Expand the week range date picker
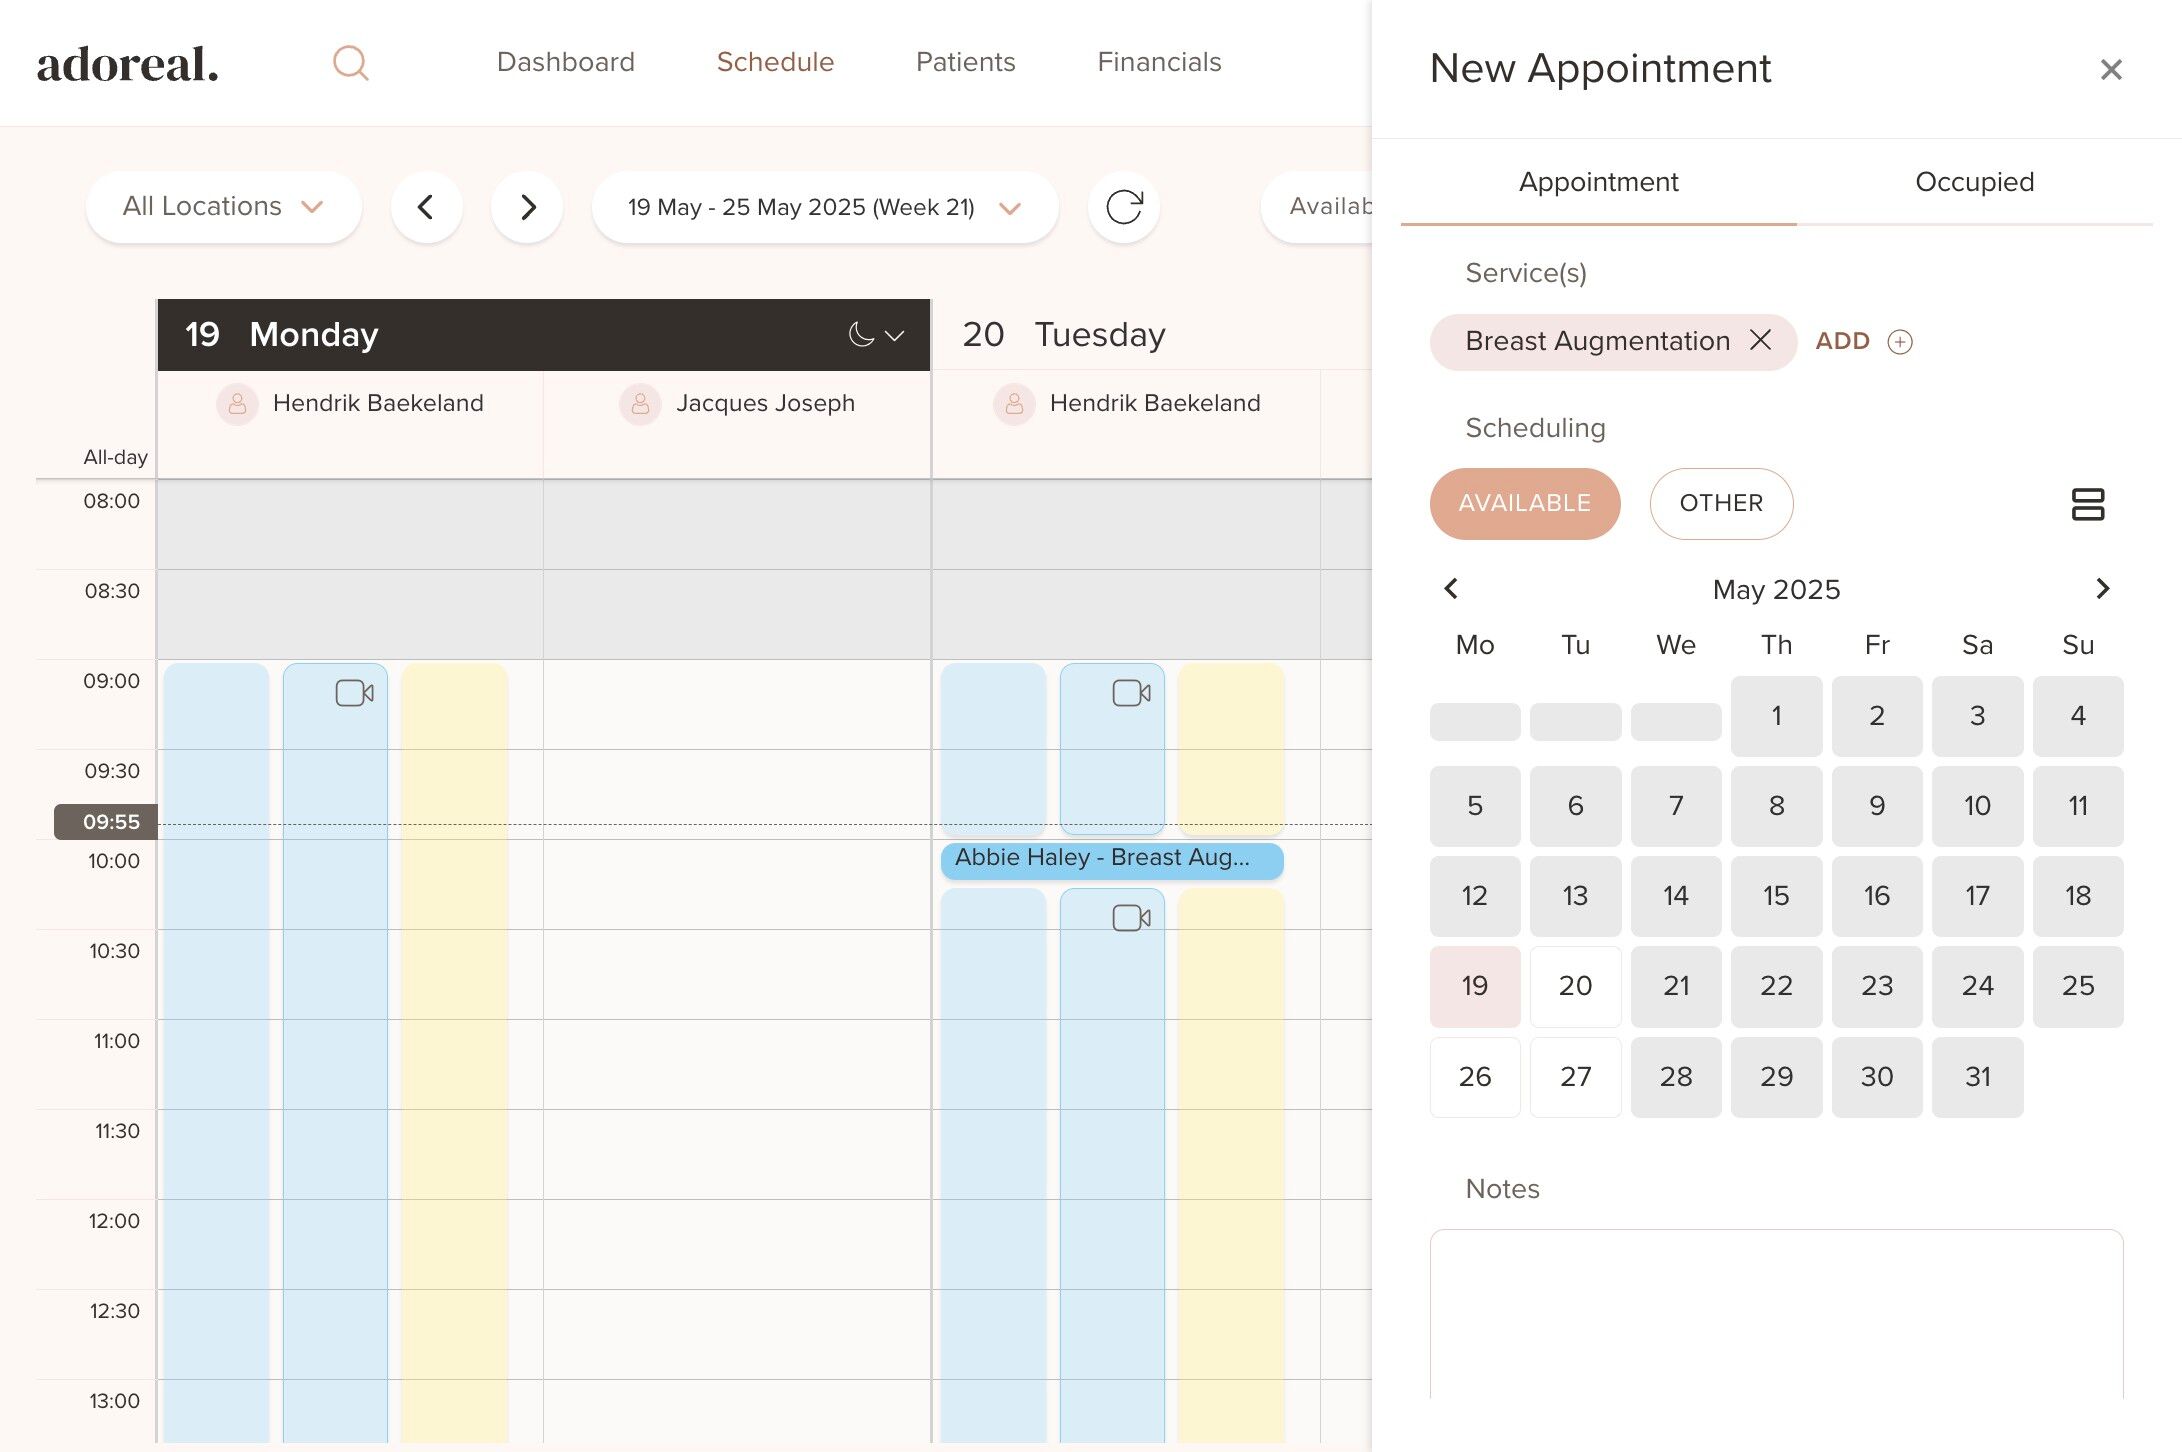Image resolution: width=2182 pixels, height=1452 pixels. click(824, 207)
